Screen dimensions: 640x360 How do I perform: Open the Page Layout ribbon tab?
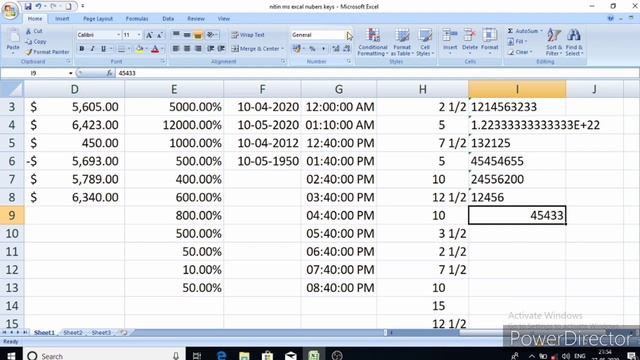pos(98,19)
